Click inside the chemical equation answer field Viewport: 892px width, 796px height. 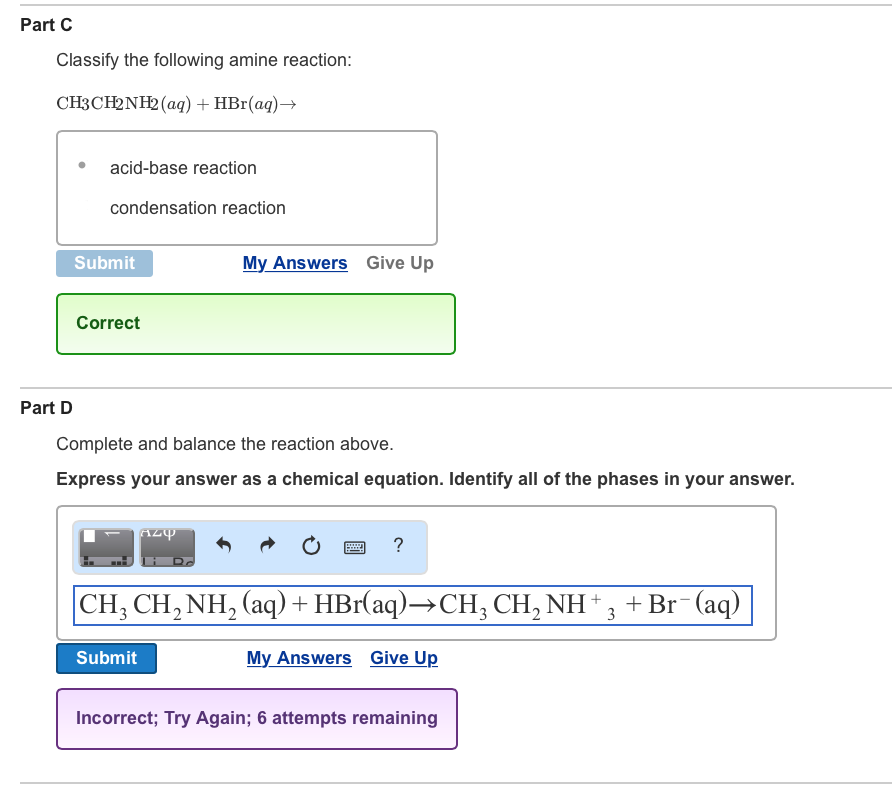(x=412, y=604)
